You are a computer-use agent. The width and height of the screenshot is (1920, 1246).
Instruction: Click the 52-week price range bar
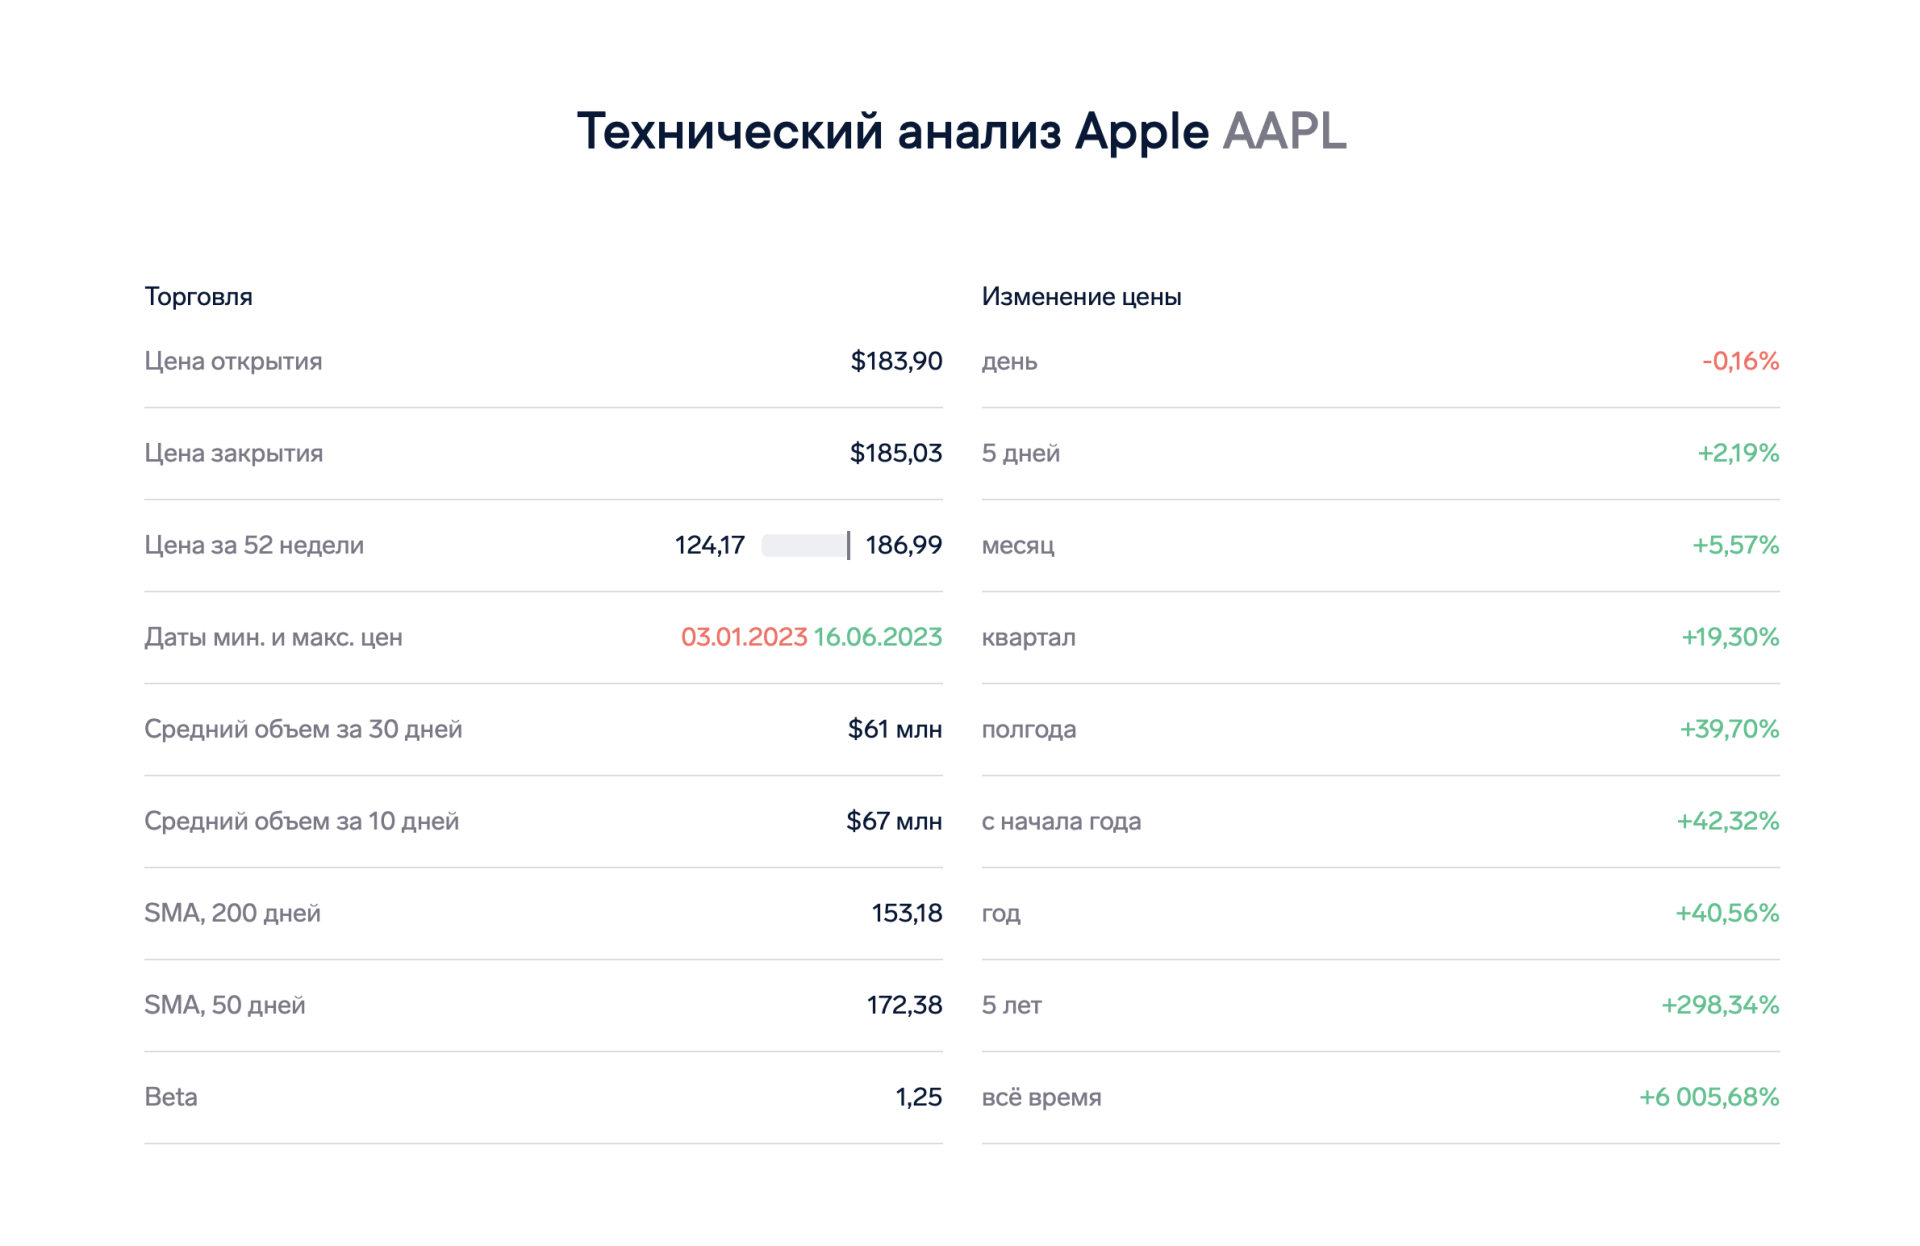(x=806, y=545)
